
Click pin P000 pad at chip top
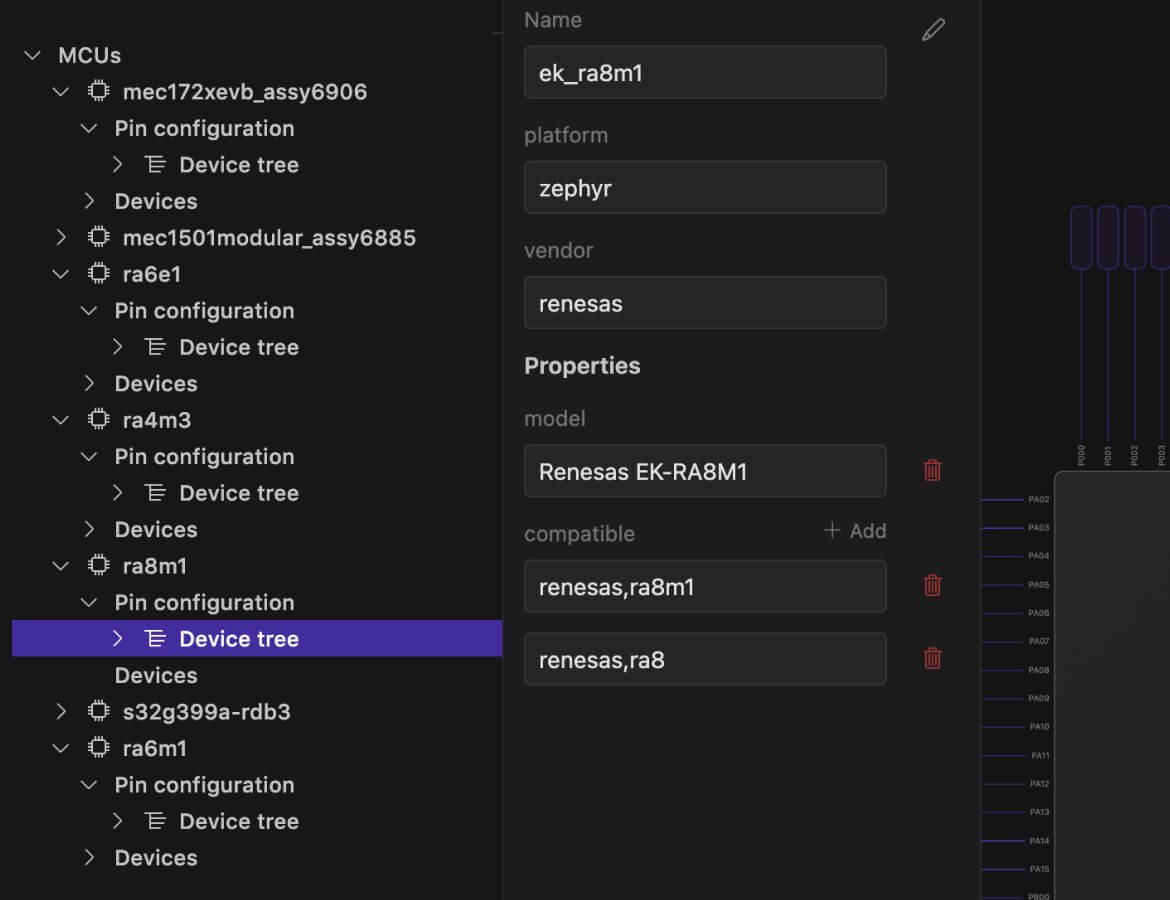(1081, 237)
